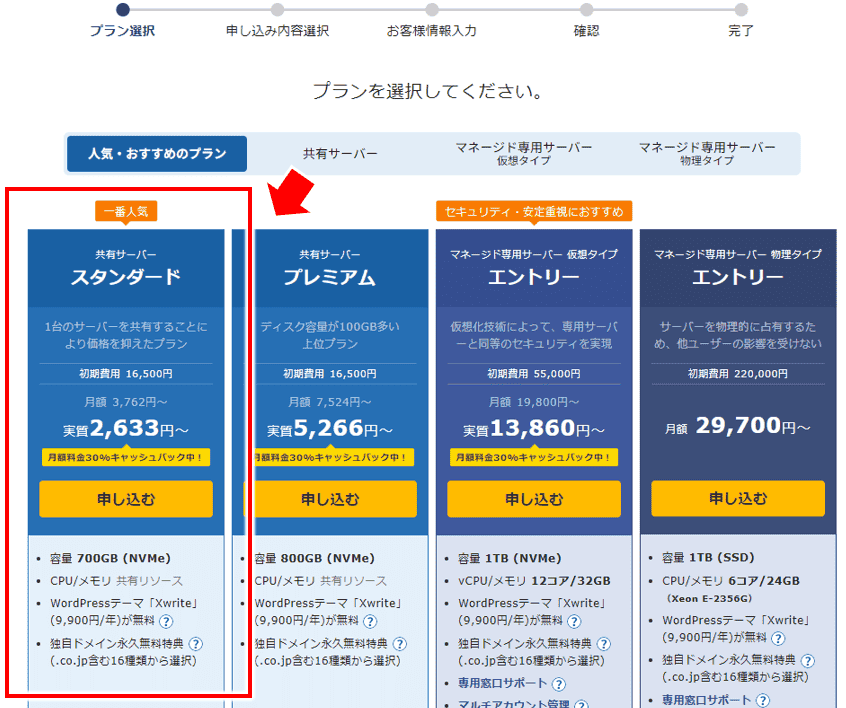The width and height of the screenshot is (846, 708).
Task: Click vCPU/メモリ 12コア/32GB text
Action: [534, 581]
